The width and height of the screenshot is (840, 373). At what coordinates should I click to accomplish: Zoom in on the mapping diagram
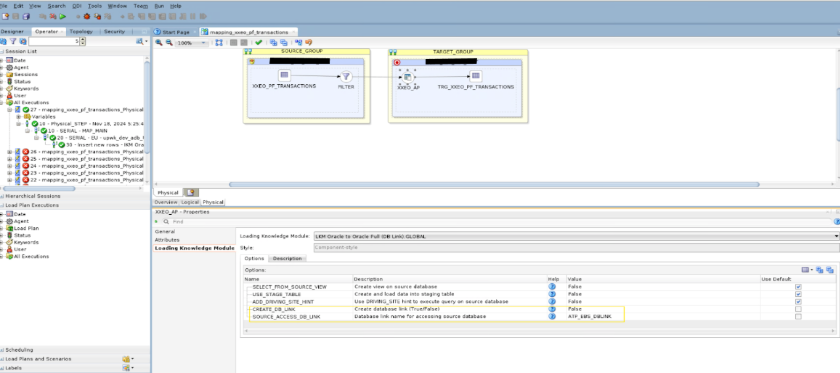pos(159,42)
